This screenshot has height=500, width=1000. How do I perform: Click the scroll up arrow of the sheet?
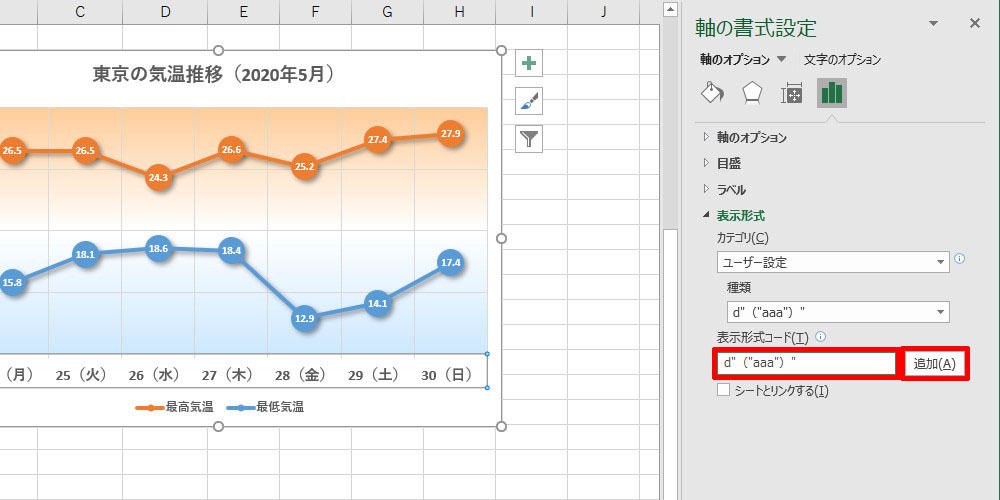(x=669, y=9)
